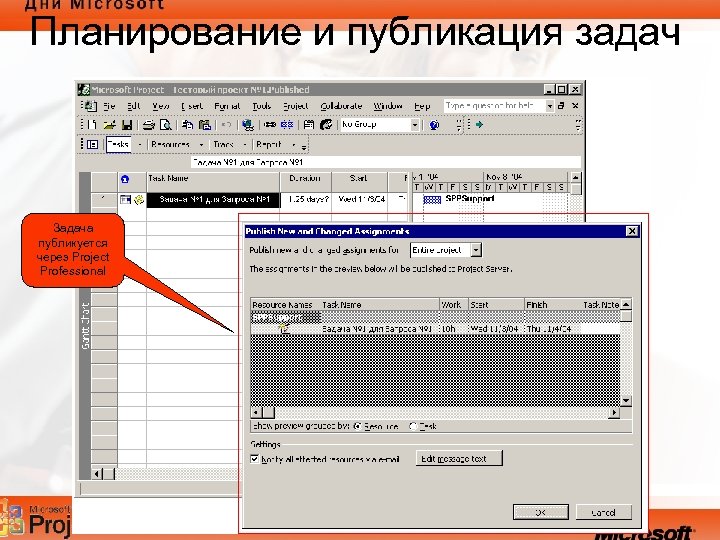The height and width of the screenshot is (540, 720).
Task: Expand the Report Project Guide dropdown arrow
Action: click(293, 145)
